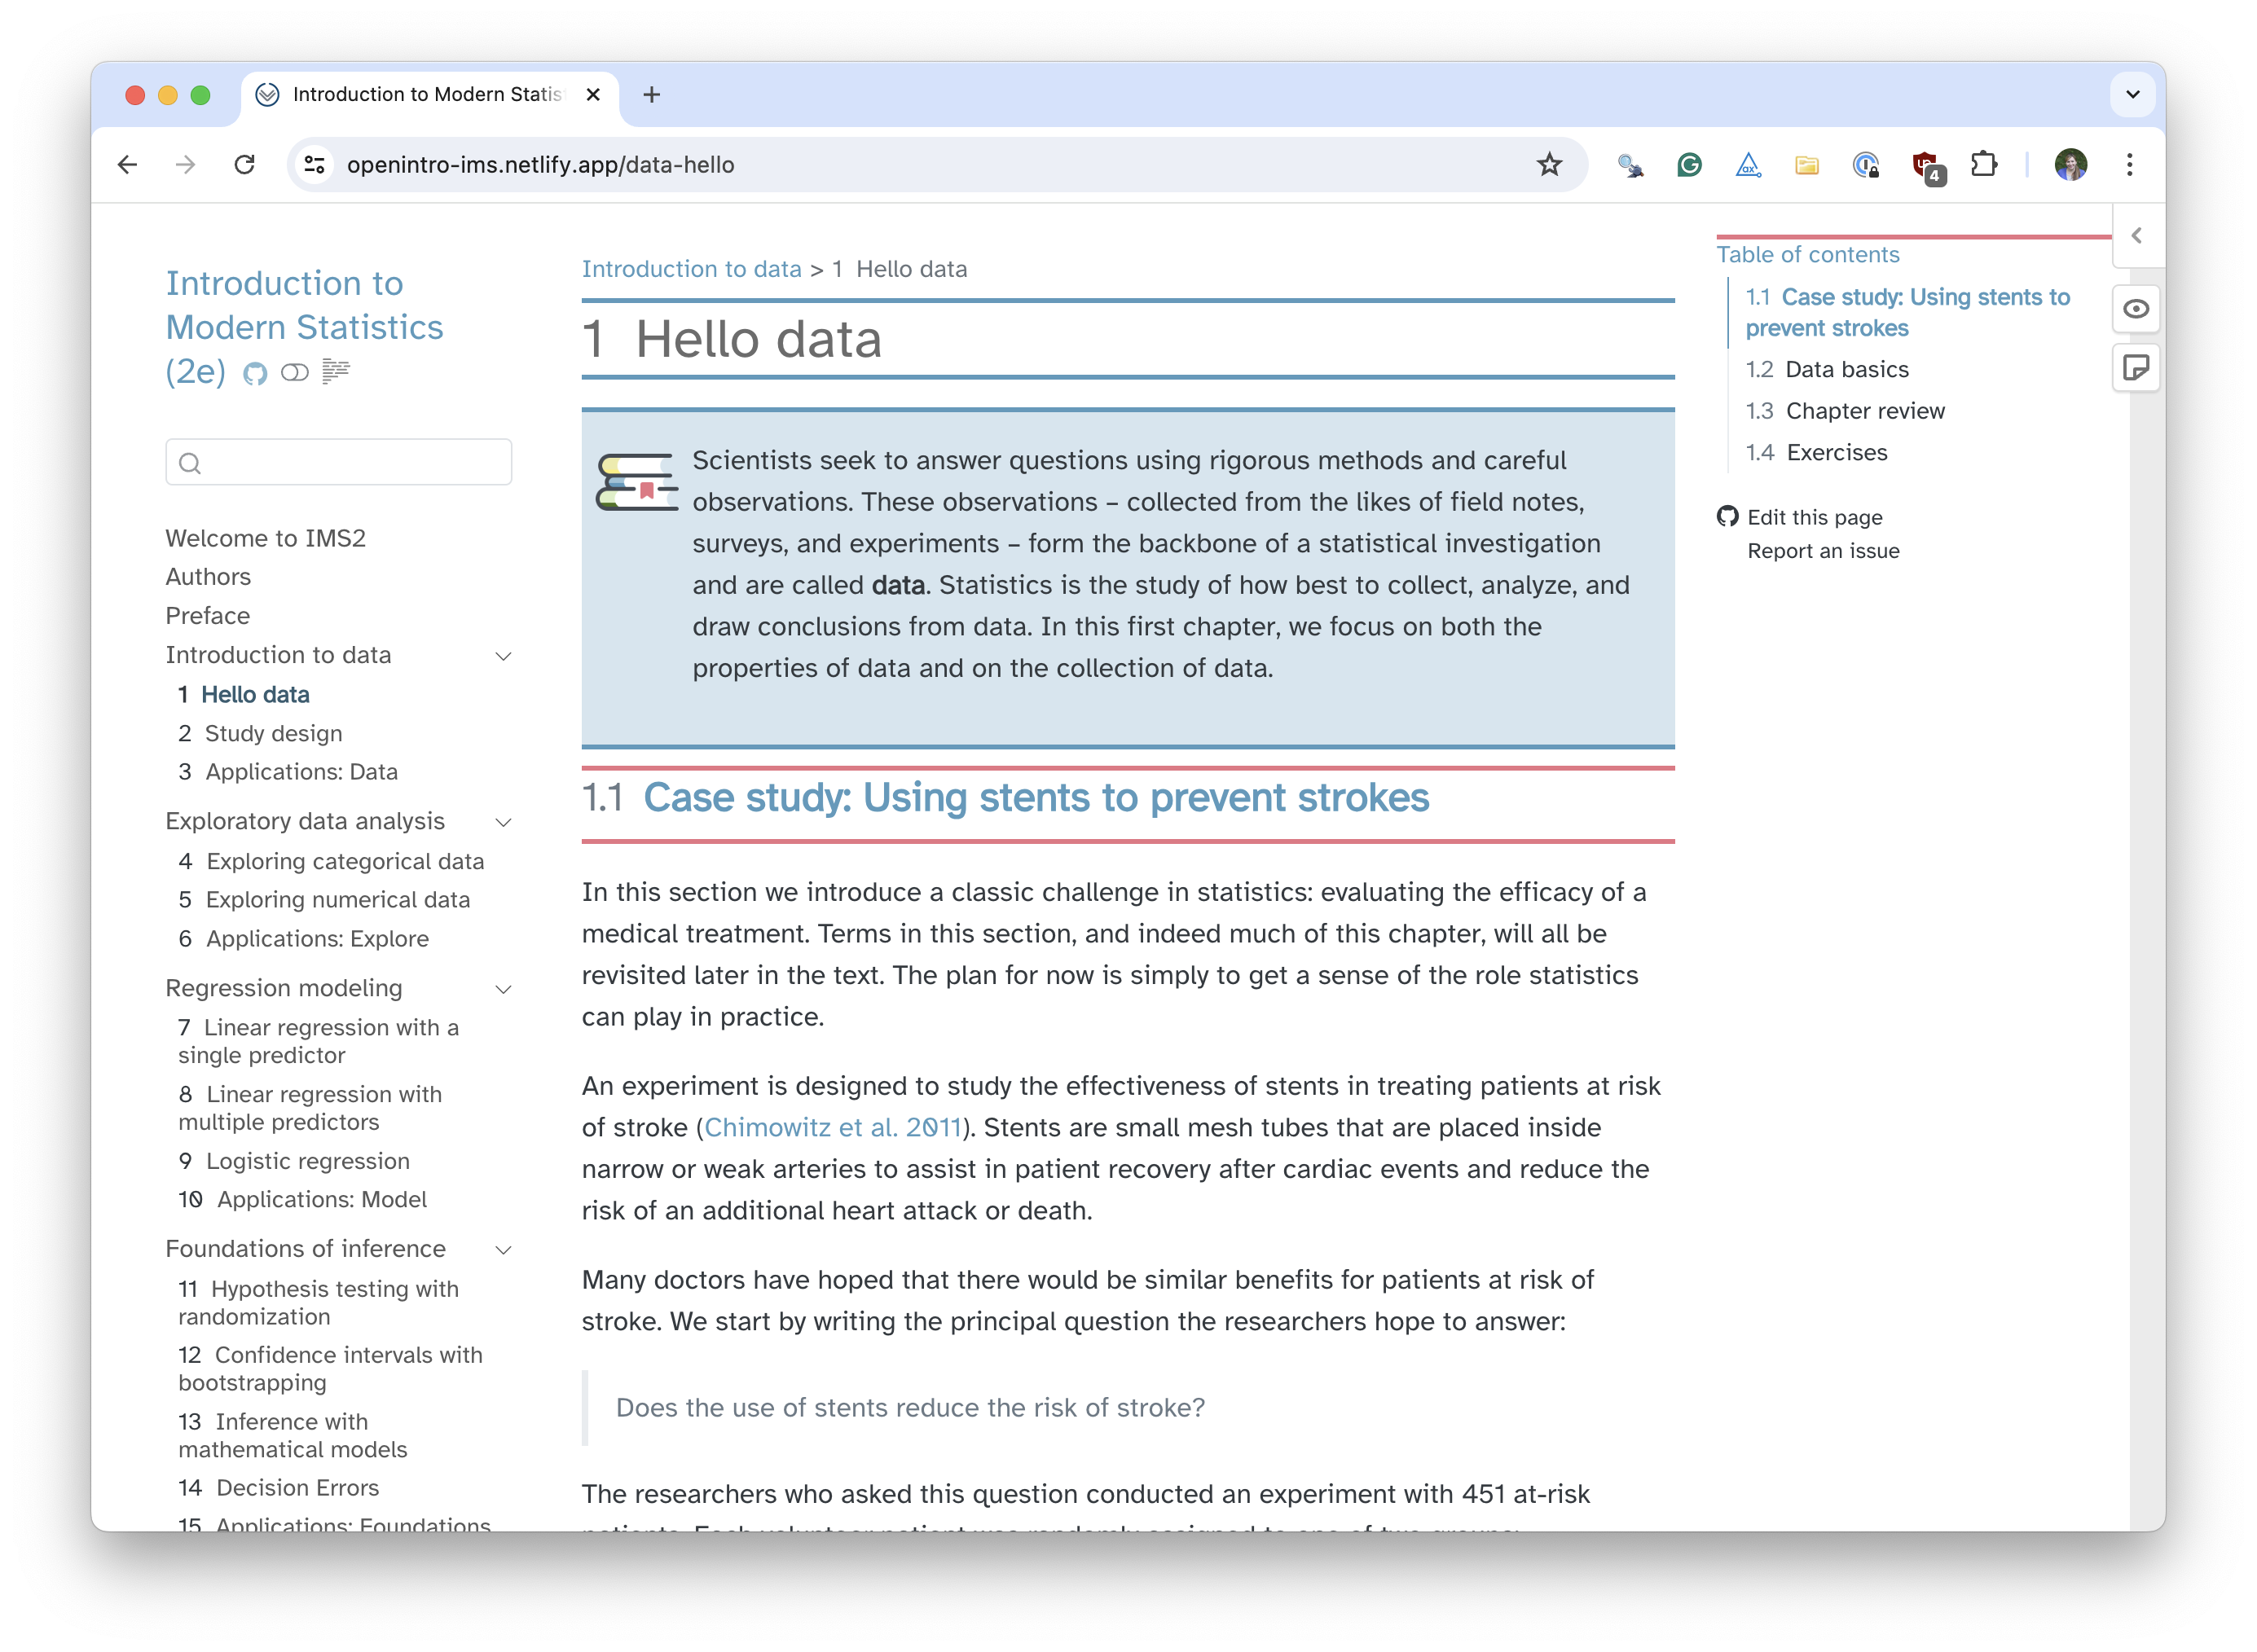Screen dimensions: 2257x1652
Task: Open the annotation sticky-note icon on the right edge
Action: coord(2136,368)
